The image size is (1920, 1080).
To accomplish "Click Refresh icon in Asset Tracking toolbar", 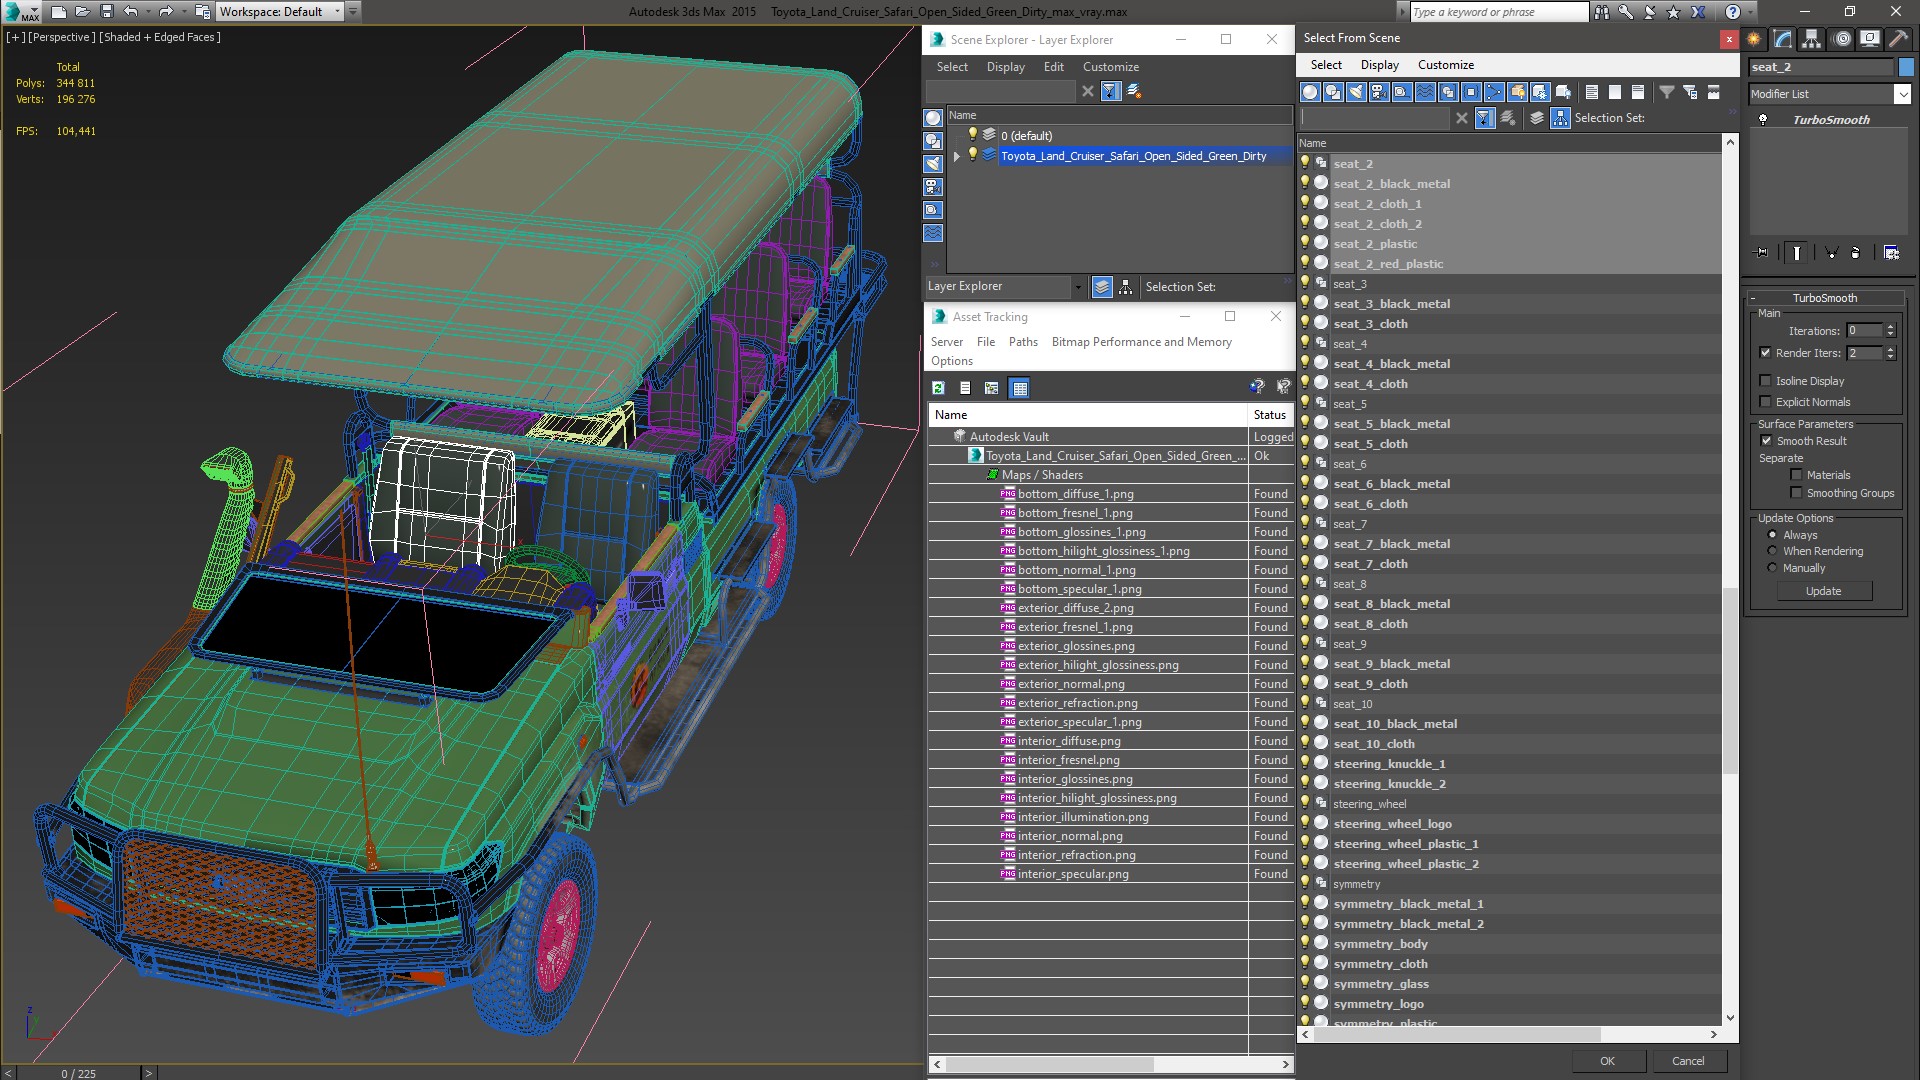I will pos(938,388).
